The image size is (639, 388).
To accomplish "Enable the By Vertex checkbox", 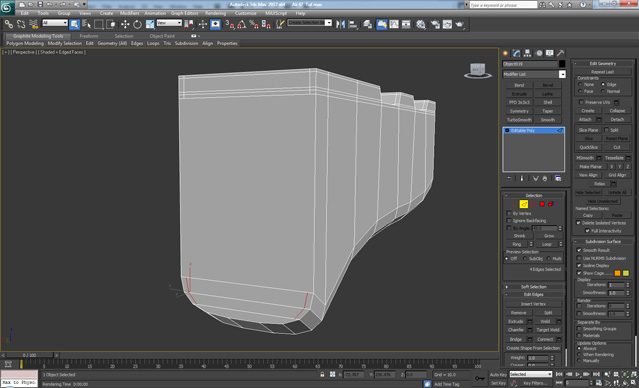I will click(x=509, y=214).
